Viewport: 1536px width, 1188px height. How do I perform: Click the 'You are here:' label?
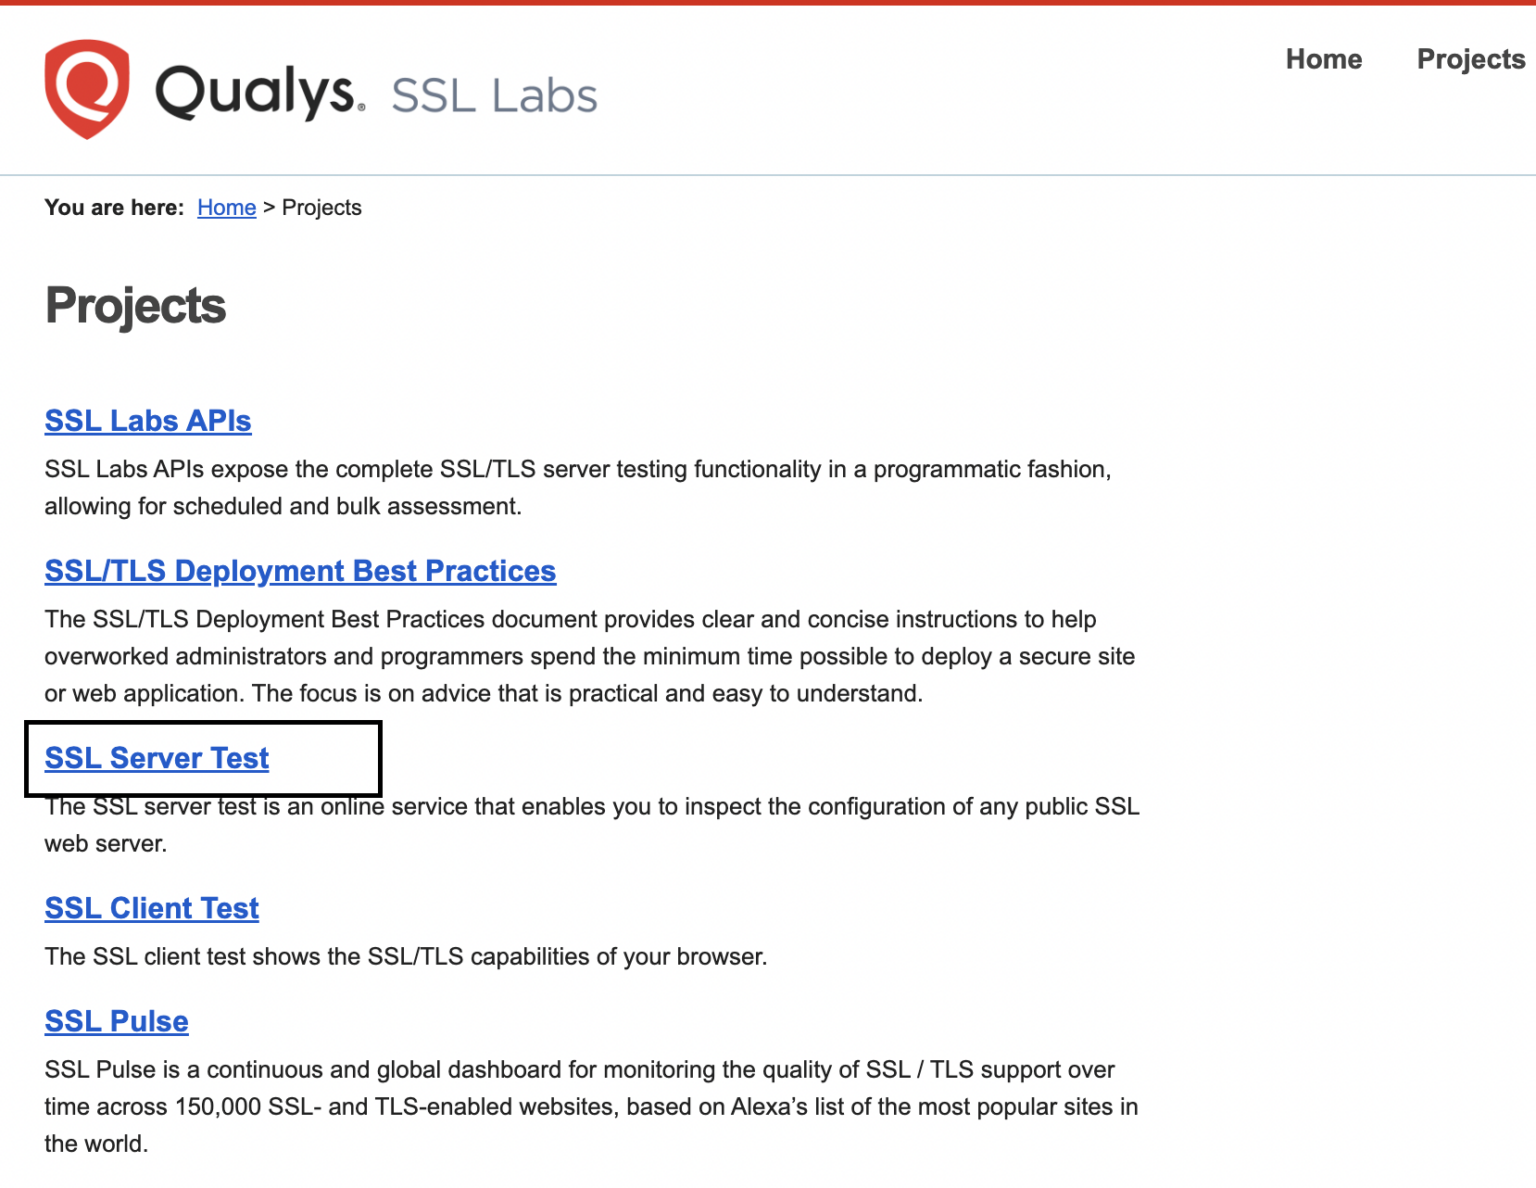tap(114, 207)
